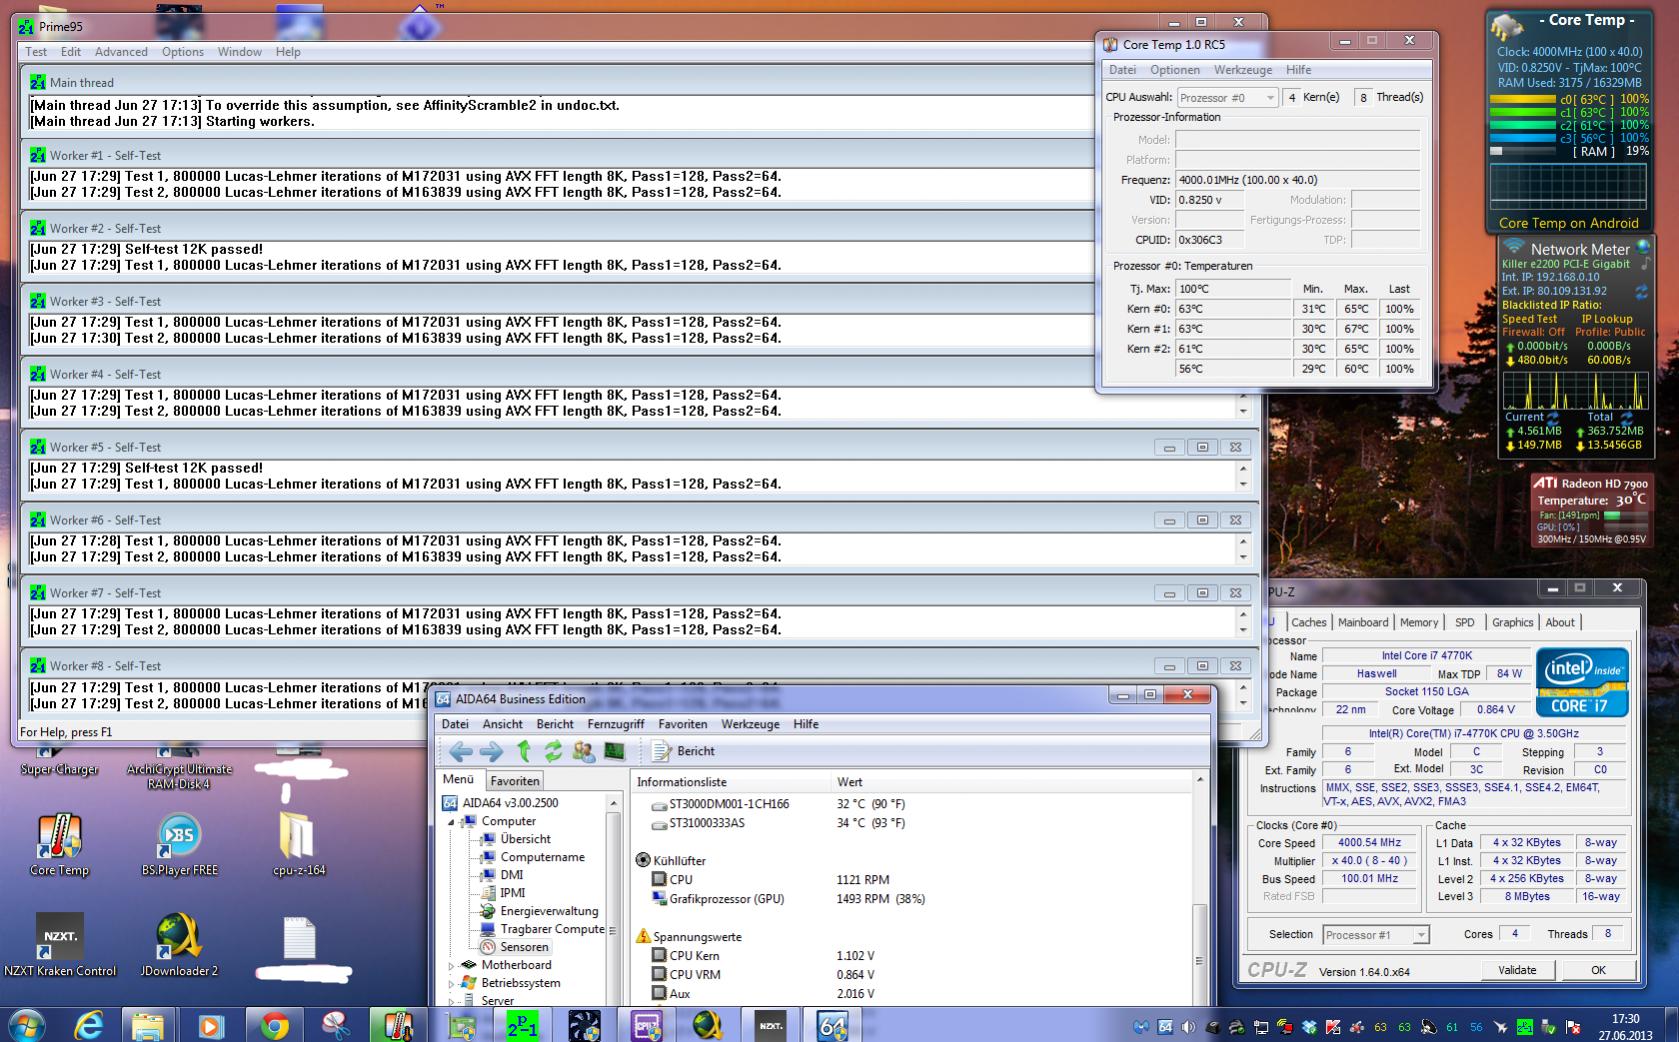Viewport: 1679px width, 1042px height.
Task: Open the Test menu in Prime95
Action: tap(36, 52)
